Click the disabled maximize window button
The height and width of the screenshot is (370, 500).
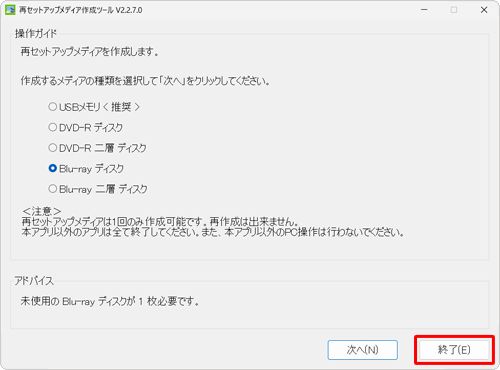pyautogui.click(x=454, y=10)
